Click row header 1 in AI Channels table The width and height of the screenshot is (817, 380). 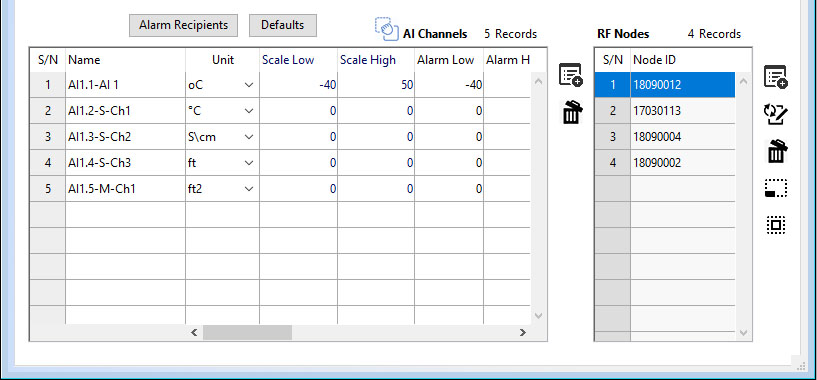click(x=48, y=84)
